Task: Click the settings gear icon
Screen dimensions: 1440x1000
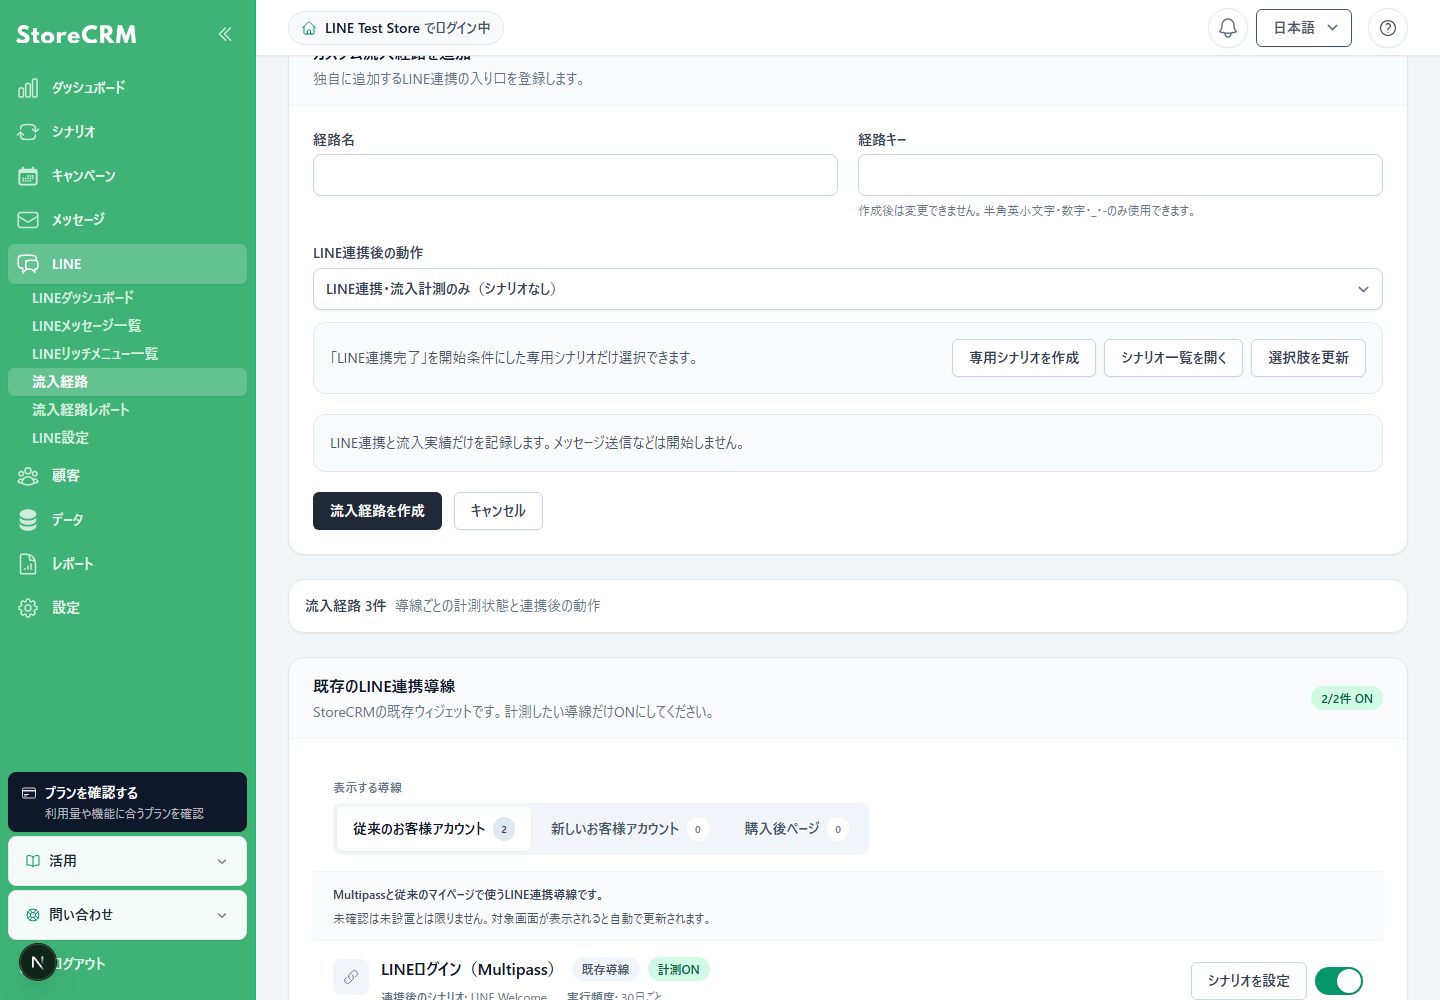Action: 28,608
